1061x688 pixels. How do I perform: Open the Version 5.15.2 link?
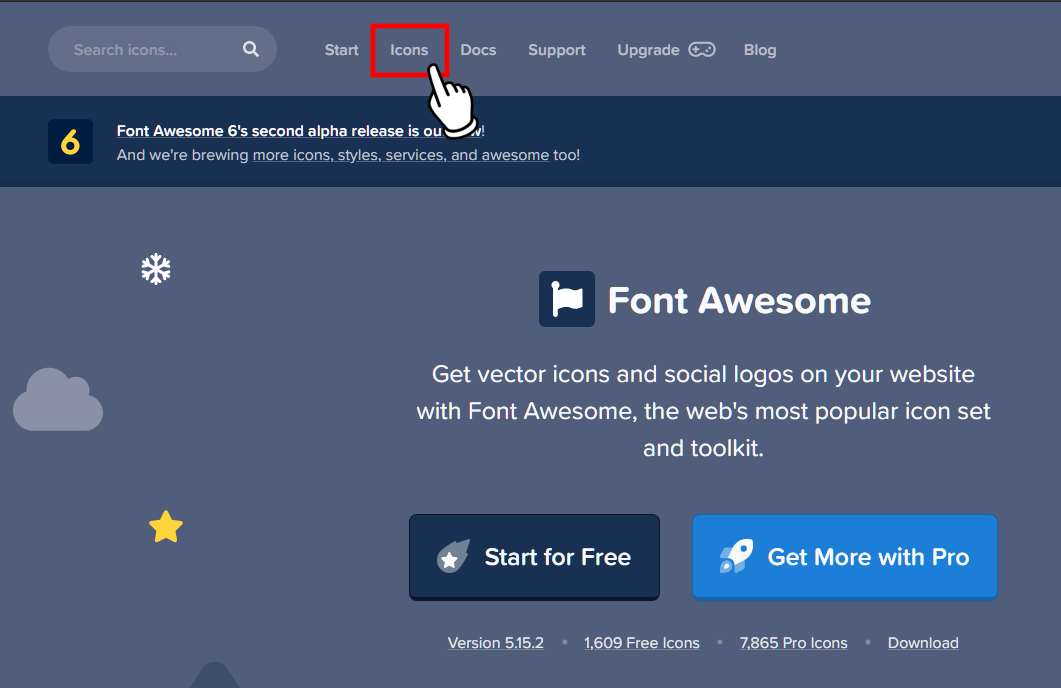coord(495,643)
